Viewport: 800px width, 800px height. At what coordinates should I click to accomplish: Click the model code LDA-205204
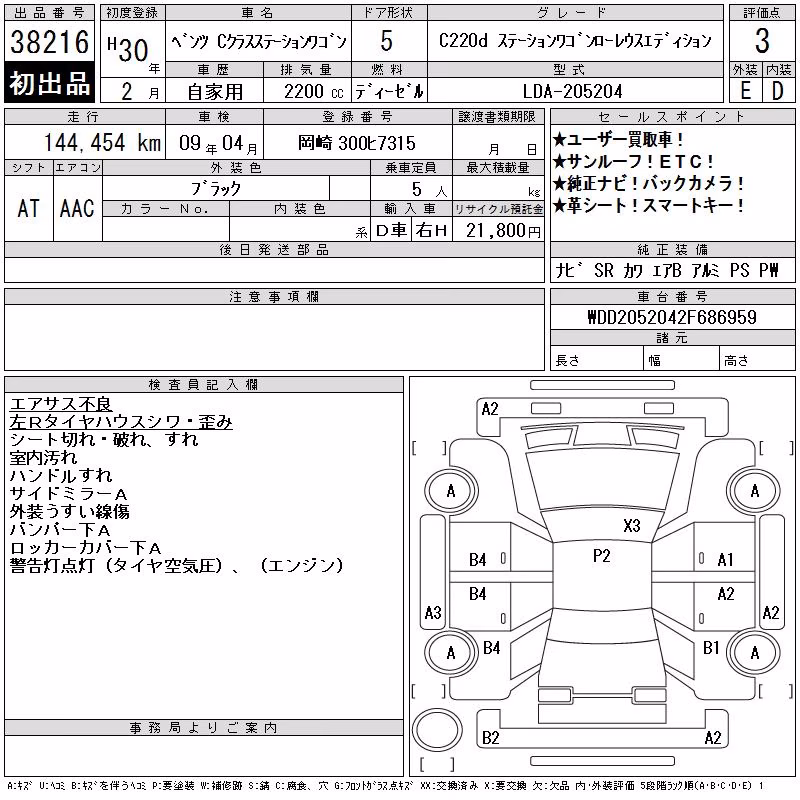[572, 92]
